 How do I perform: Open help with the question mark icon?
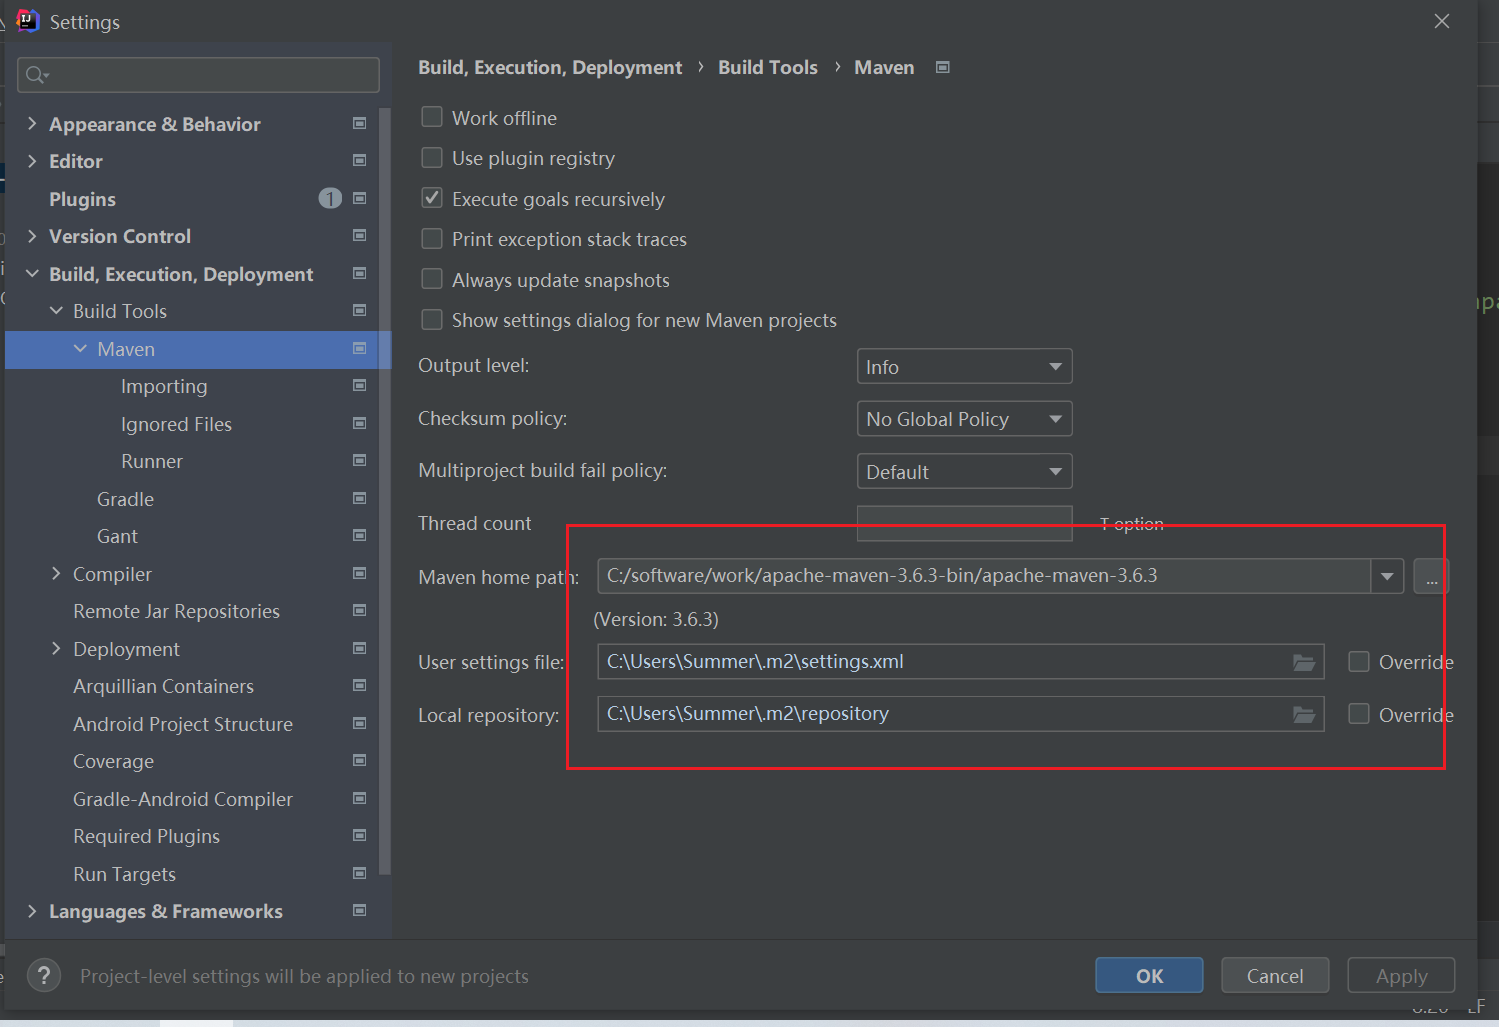click(44, 975)
